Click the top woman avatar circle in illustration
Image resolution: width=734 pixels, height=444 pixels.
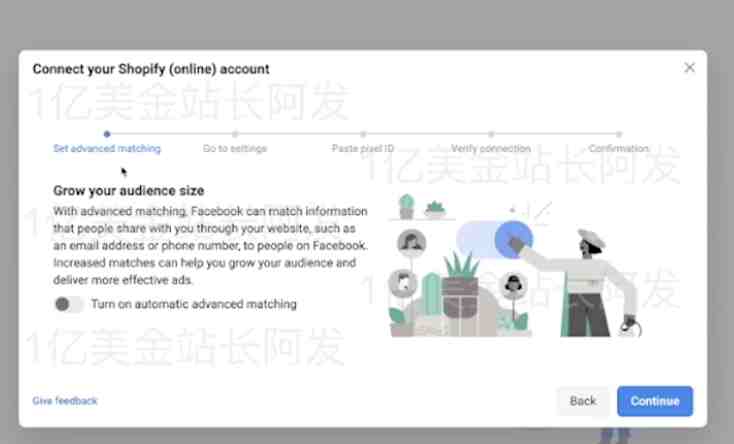(411, 242)
